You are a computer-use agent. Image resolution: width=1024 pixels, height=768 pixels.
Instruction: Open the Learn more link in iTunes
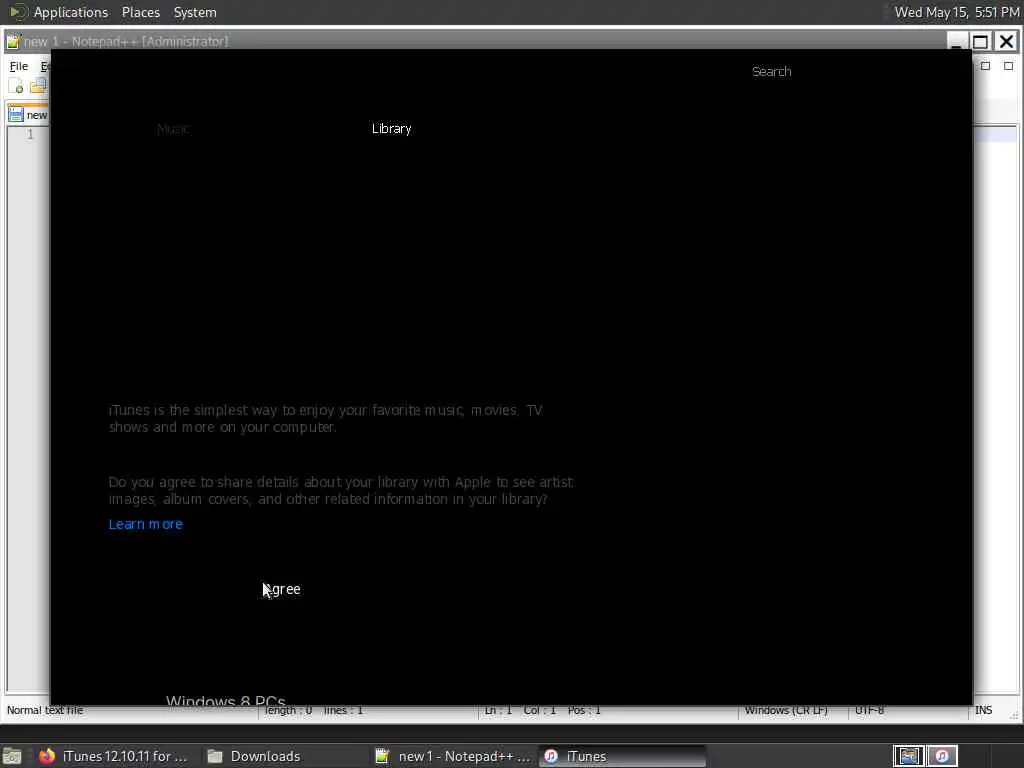pos(146,524)
